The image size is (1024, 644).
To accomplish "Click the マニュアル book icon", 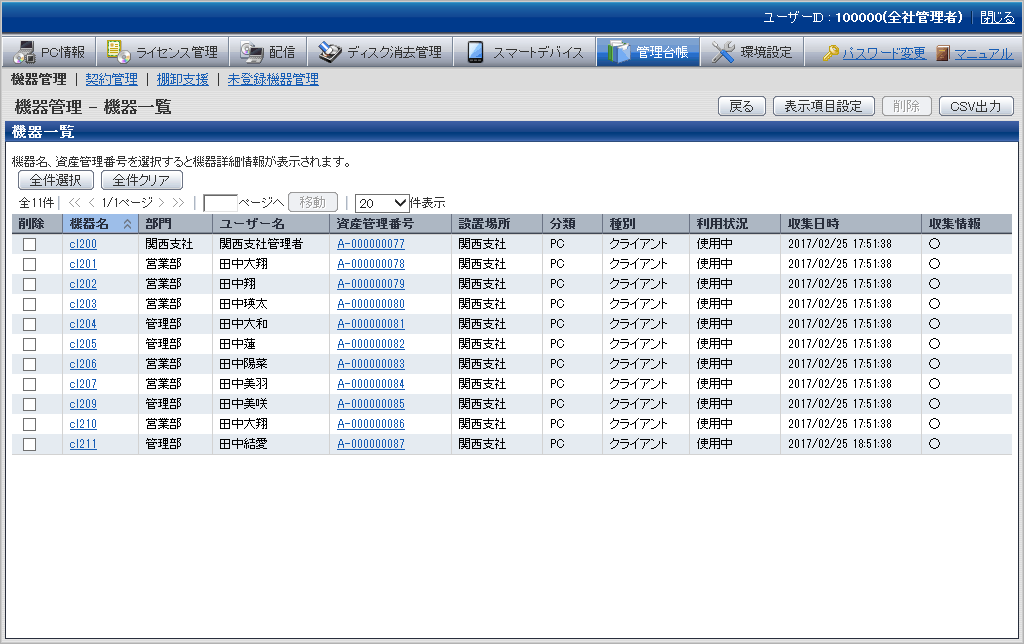I will (x=943, y=54).
